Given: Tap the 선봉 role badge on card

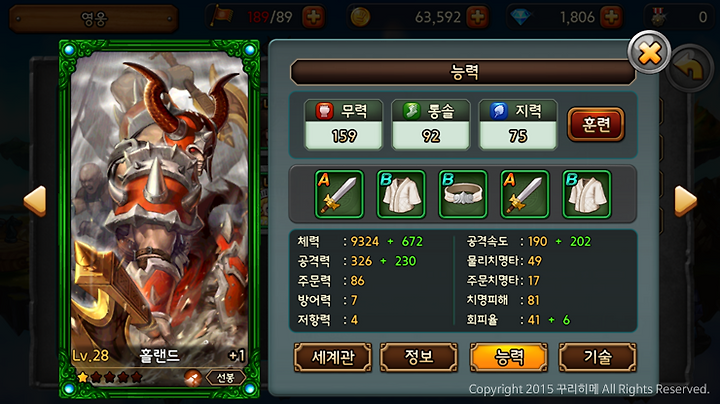Looking at the screenshot, I should point(225,378).
